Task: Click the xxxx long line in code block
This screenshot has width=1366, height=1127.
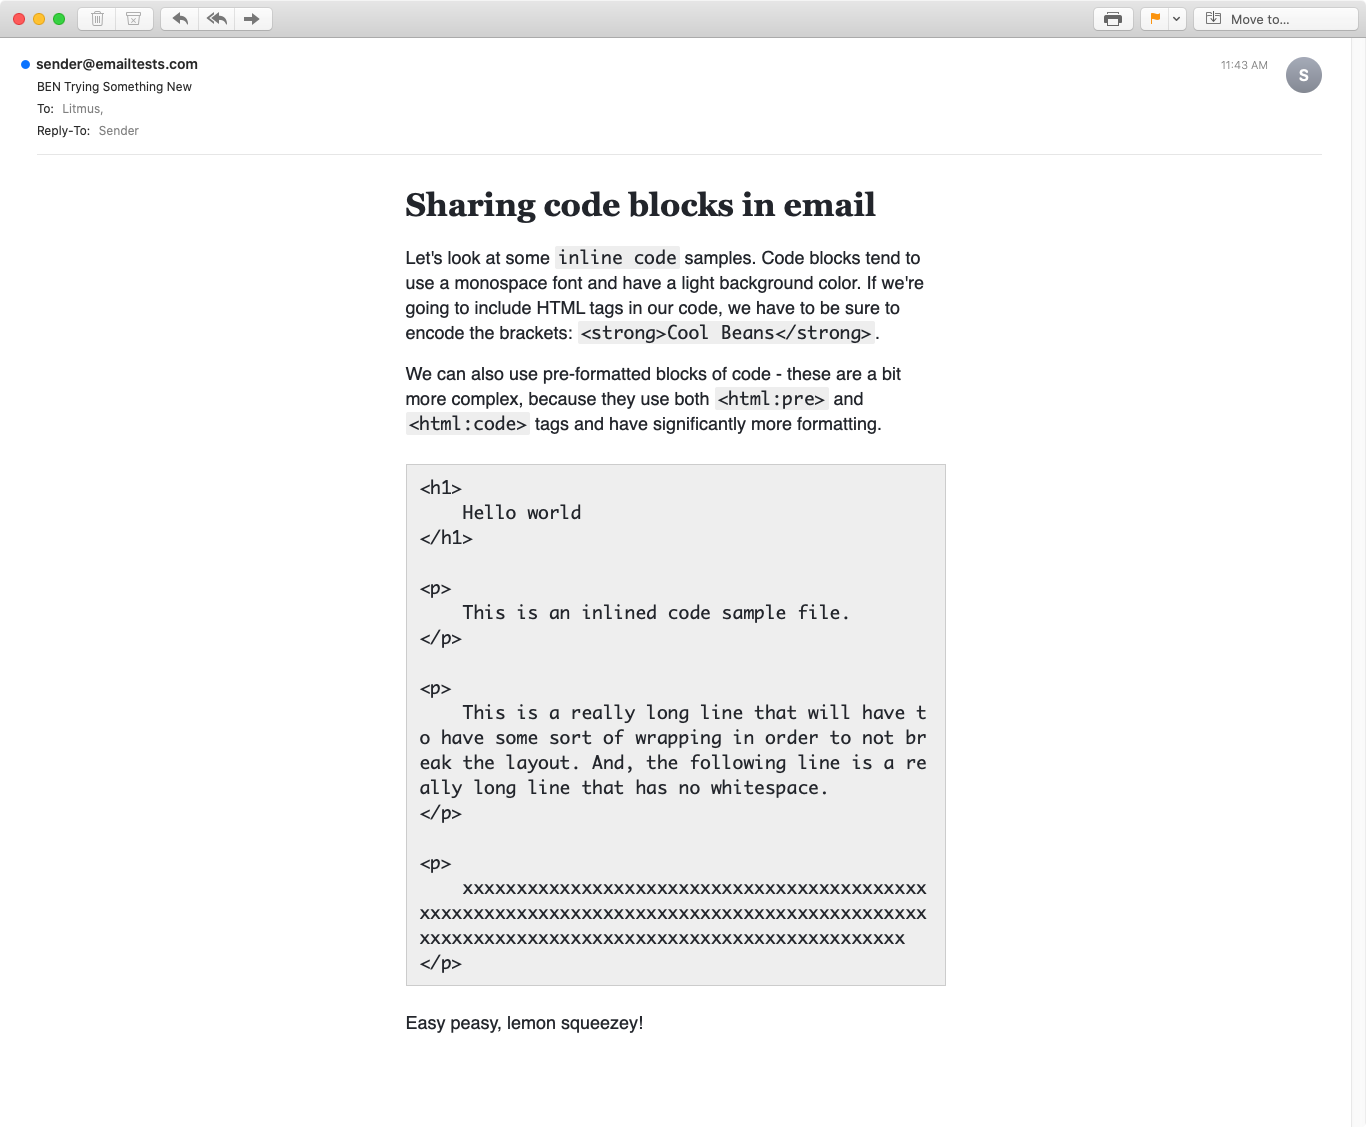Action: coord(673,913)
